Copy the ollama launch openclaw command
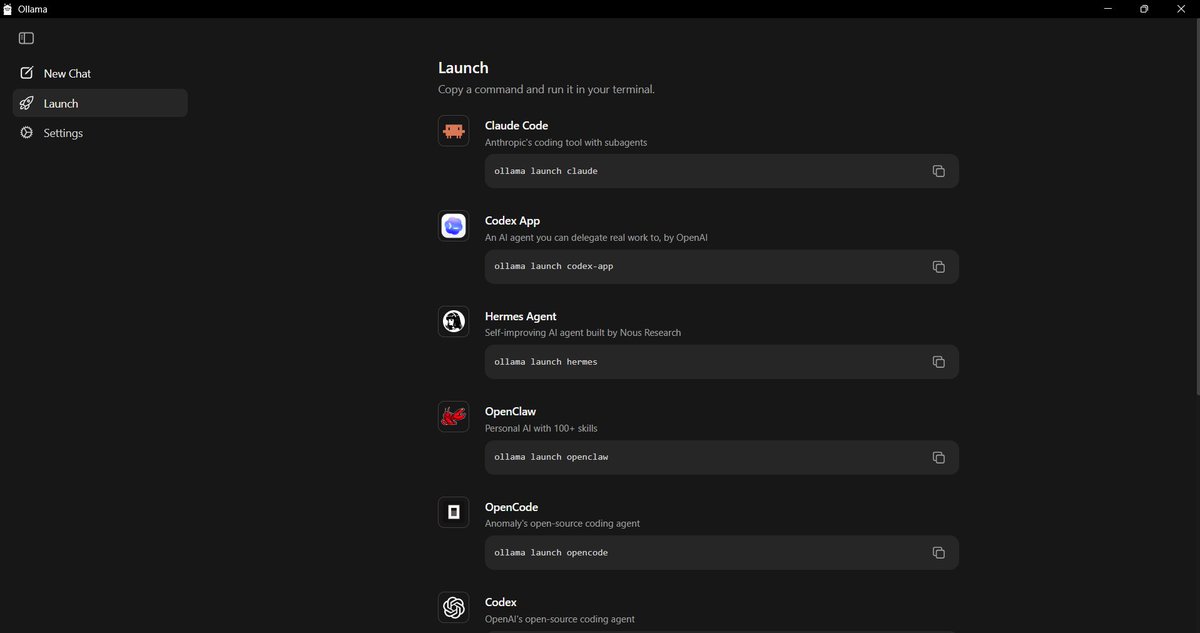The width and height of the screenshot is (1200, 633). pos(938,457)
